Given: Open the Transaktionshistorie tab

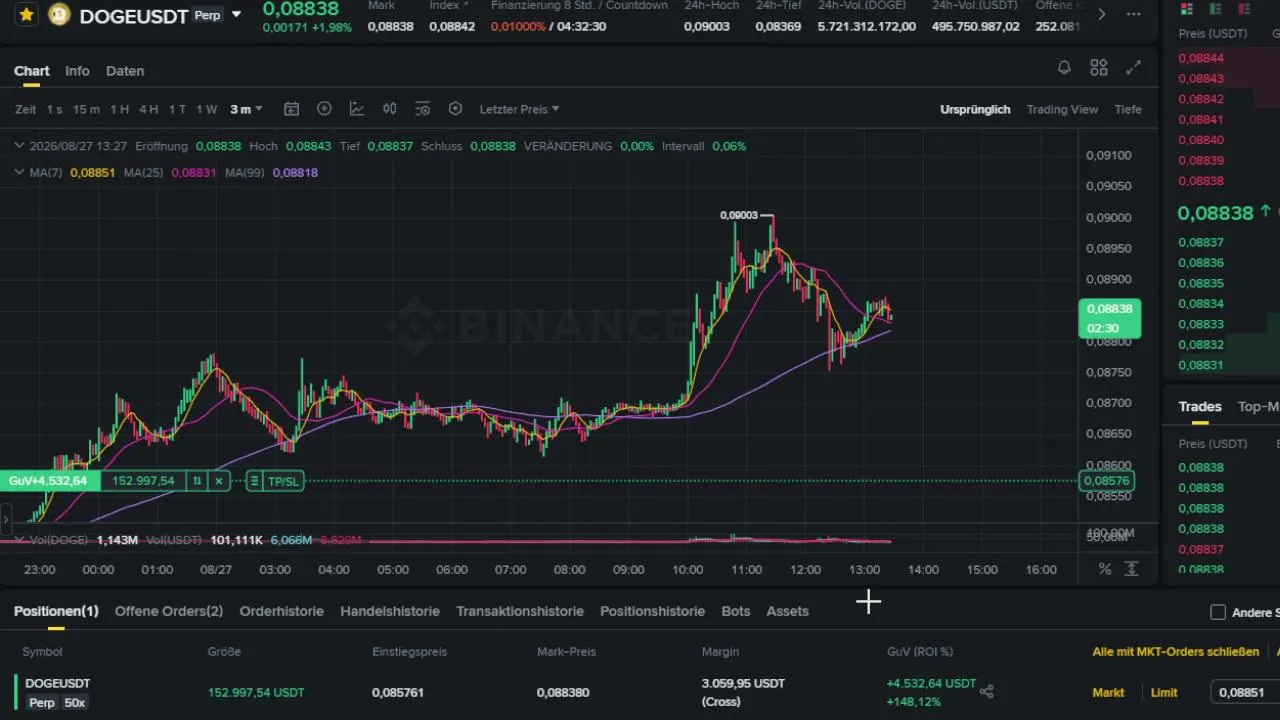Looking at the screenshot, I should (x=520, y=611).
